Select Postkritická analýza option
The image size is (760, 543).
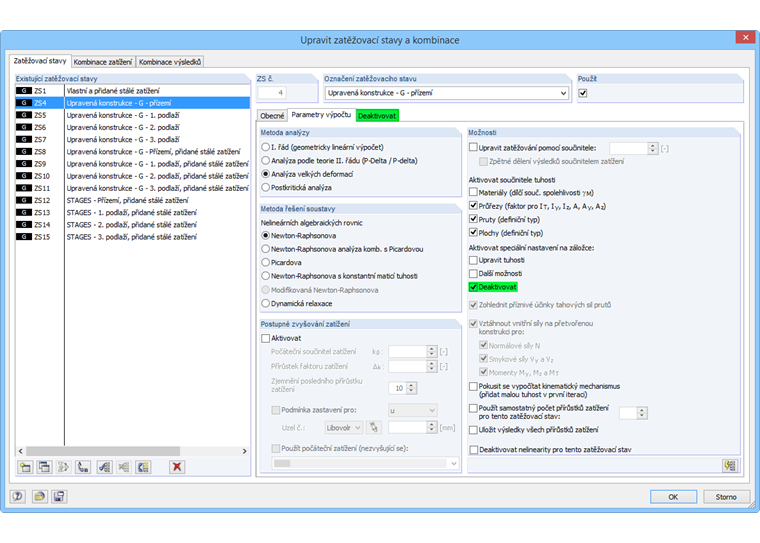click(x=266, y=188)
